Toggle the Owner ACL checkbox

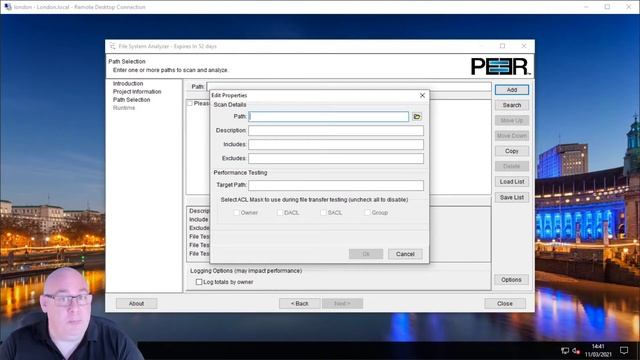click(x=236, y=213)
